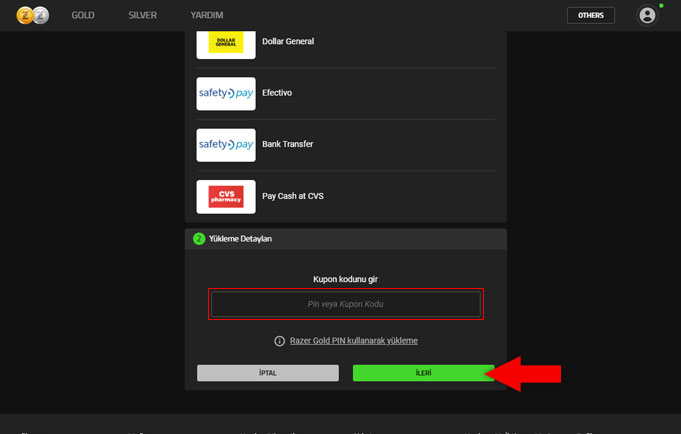Select the Bank Transfer payment option text
This screenshot has width=681, height=434.
tap(288, 145)
